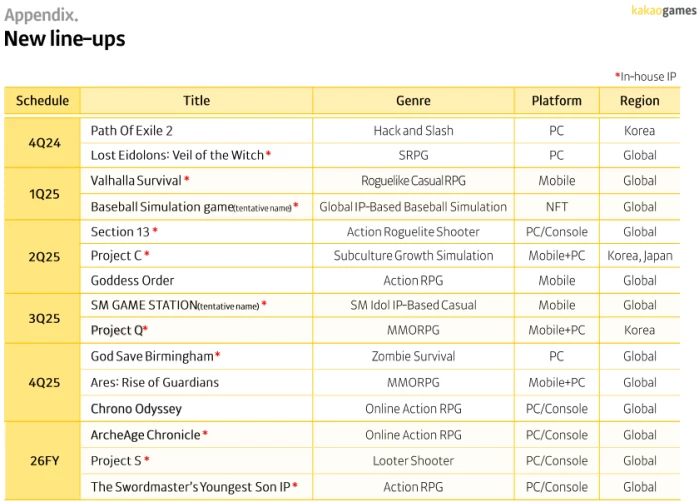
Task: Click the New line-ups heading
Action: [65, 39]
